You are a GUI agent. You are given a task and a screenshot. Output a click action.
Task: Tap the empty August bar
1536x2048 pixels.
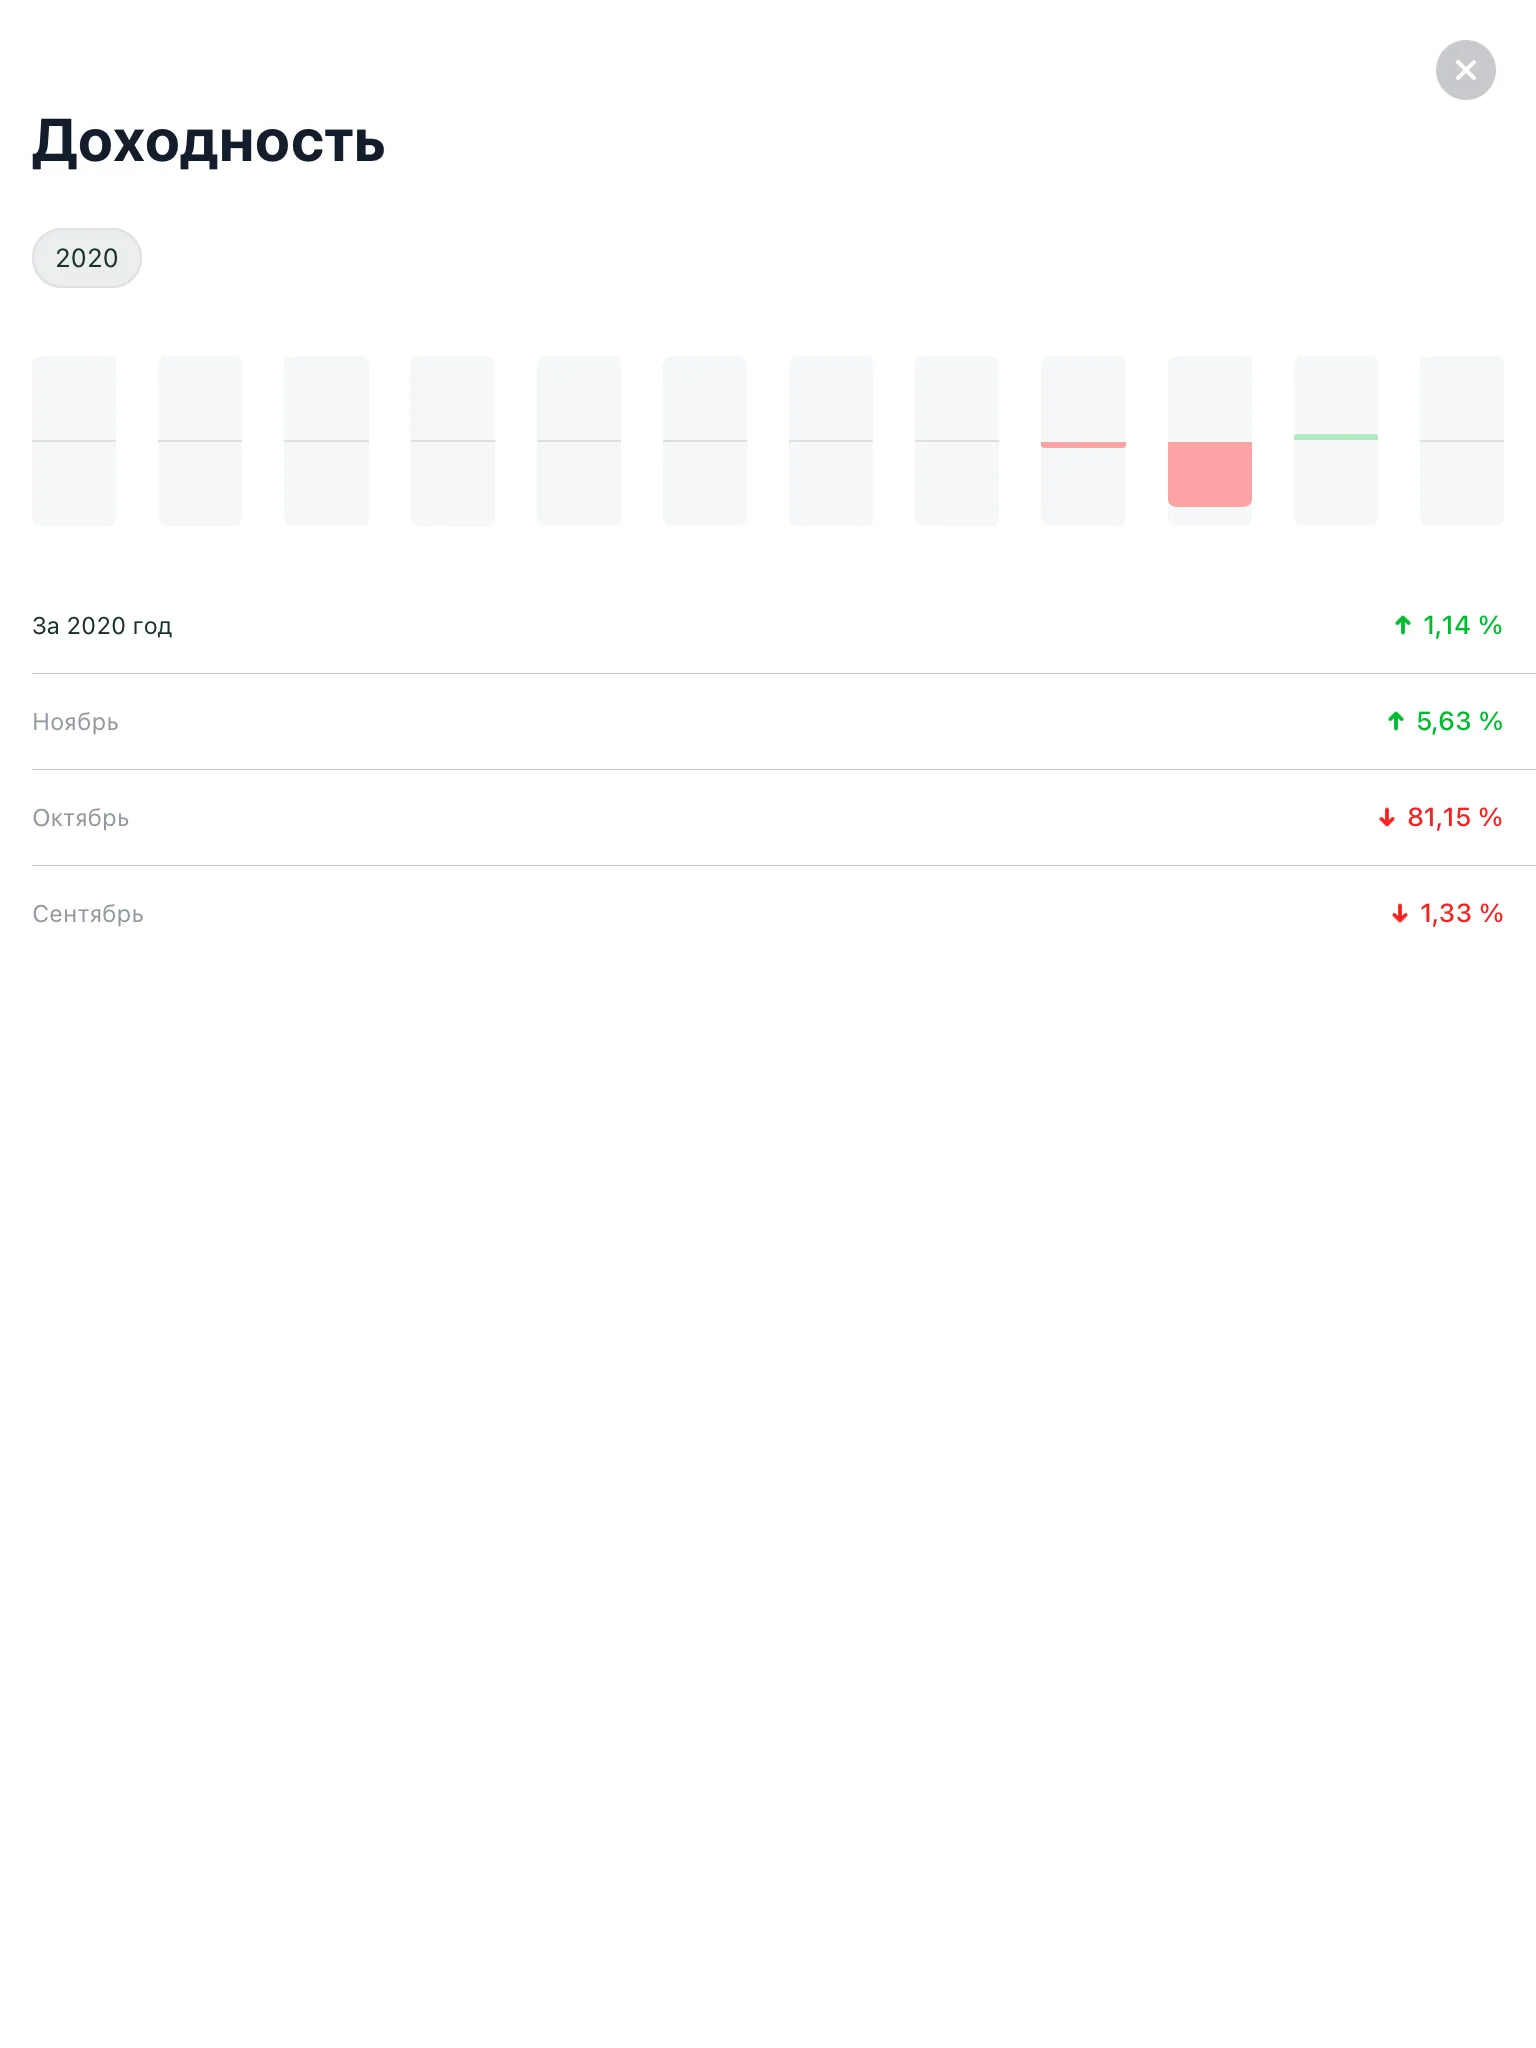[x=957, y=441]
